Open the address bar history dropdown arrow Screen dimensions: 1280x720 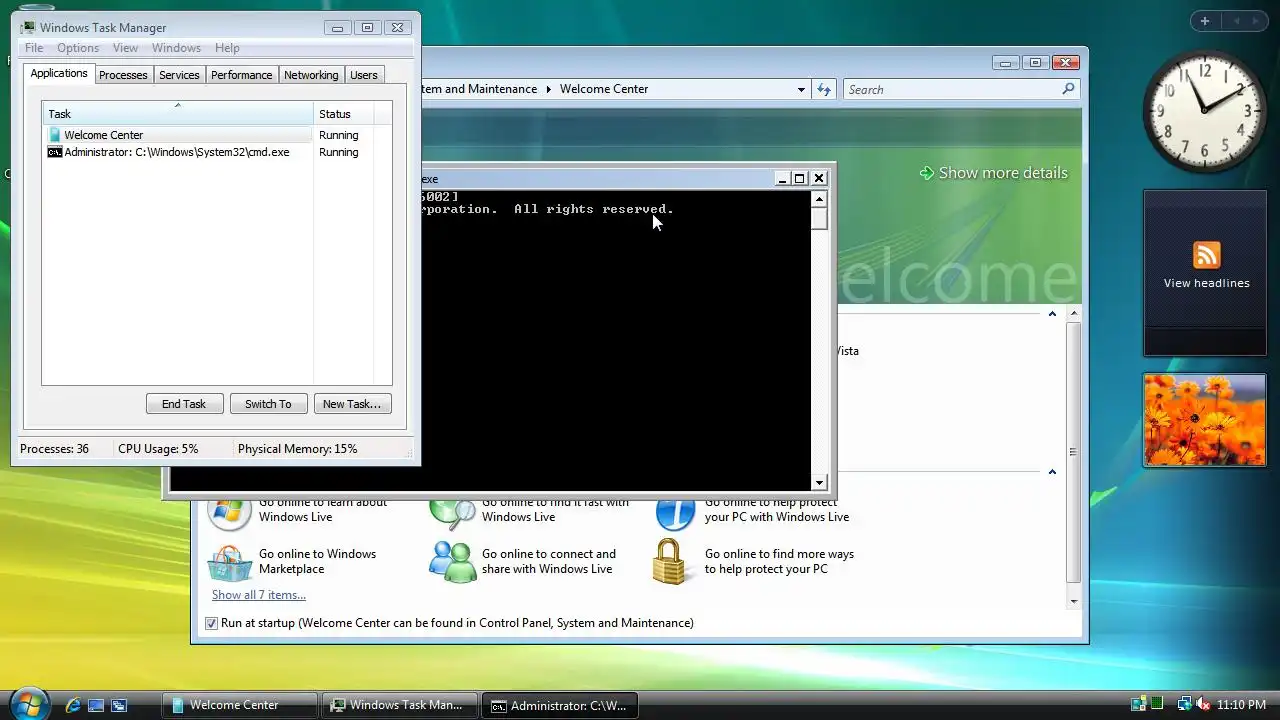tap(801, 89)
